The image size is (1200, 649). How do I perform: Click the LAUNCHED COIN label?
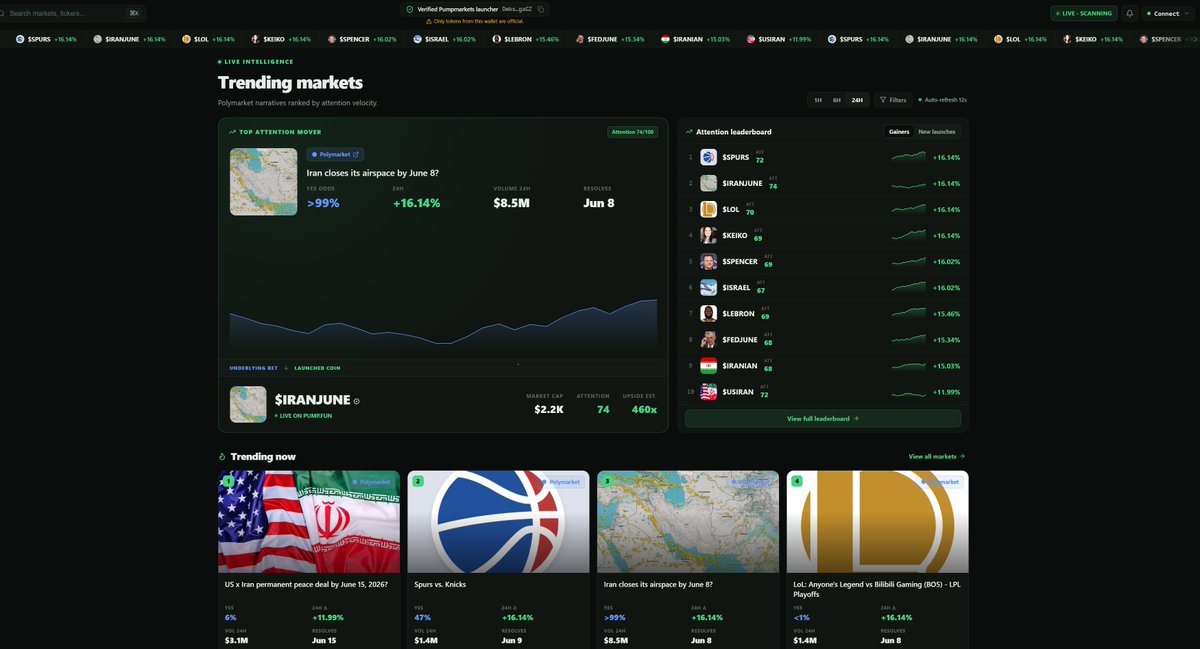pyautogui.click(x=317, y=368)
